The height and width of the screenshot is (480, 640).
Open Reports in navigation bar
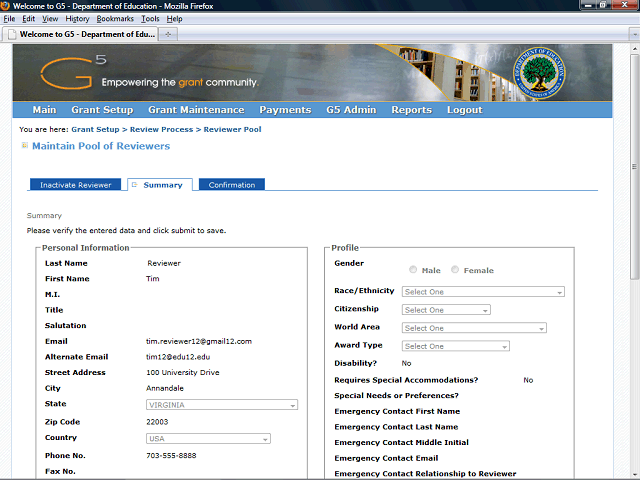point(411,110)
